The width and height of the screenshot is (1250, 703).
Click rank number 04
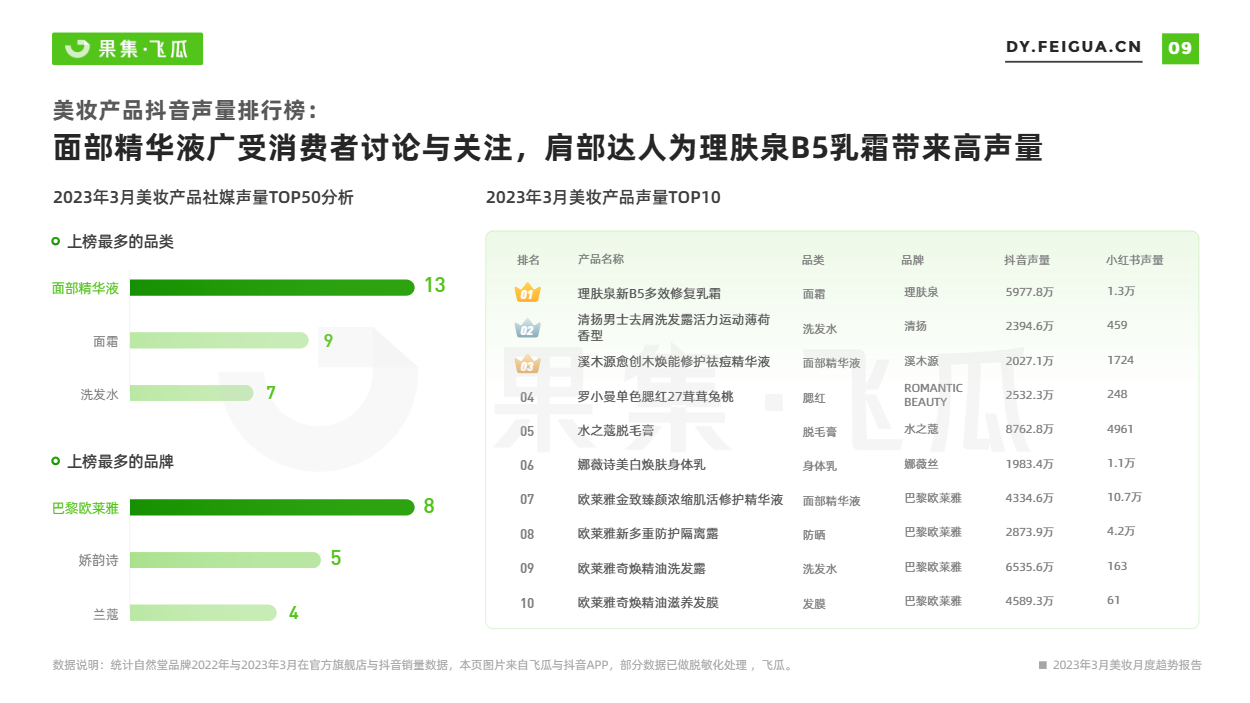tap(527, 397)
